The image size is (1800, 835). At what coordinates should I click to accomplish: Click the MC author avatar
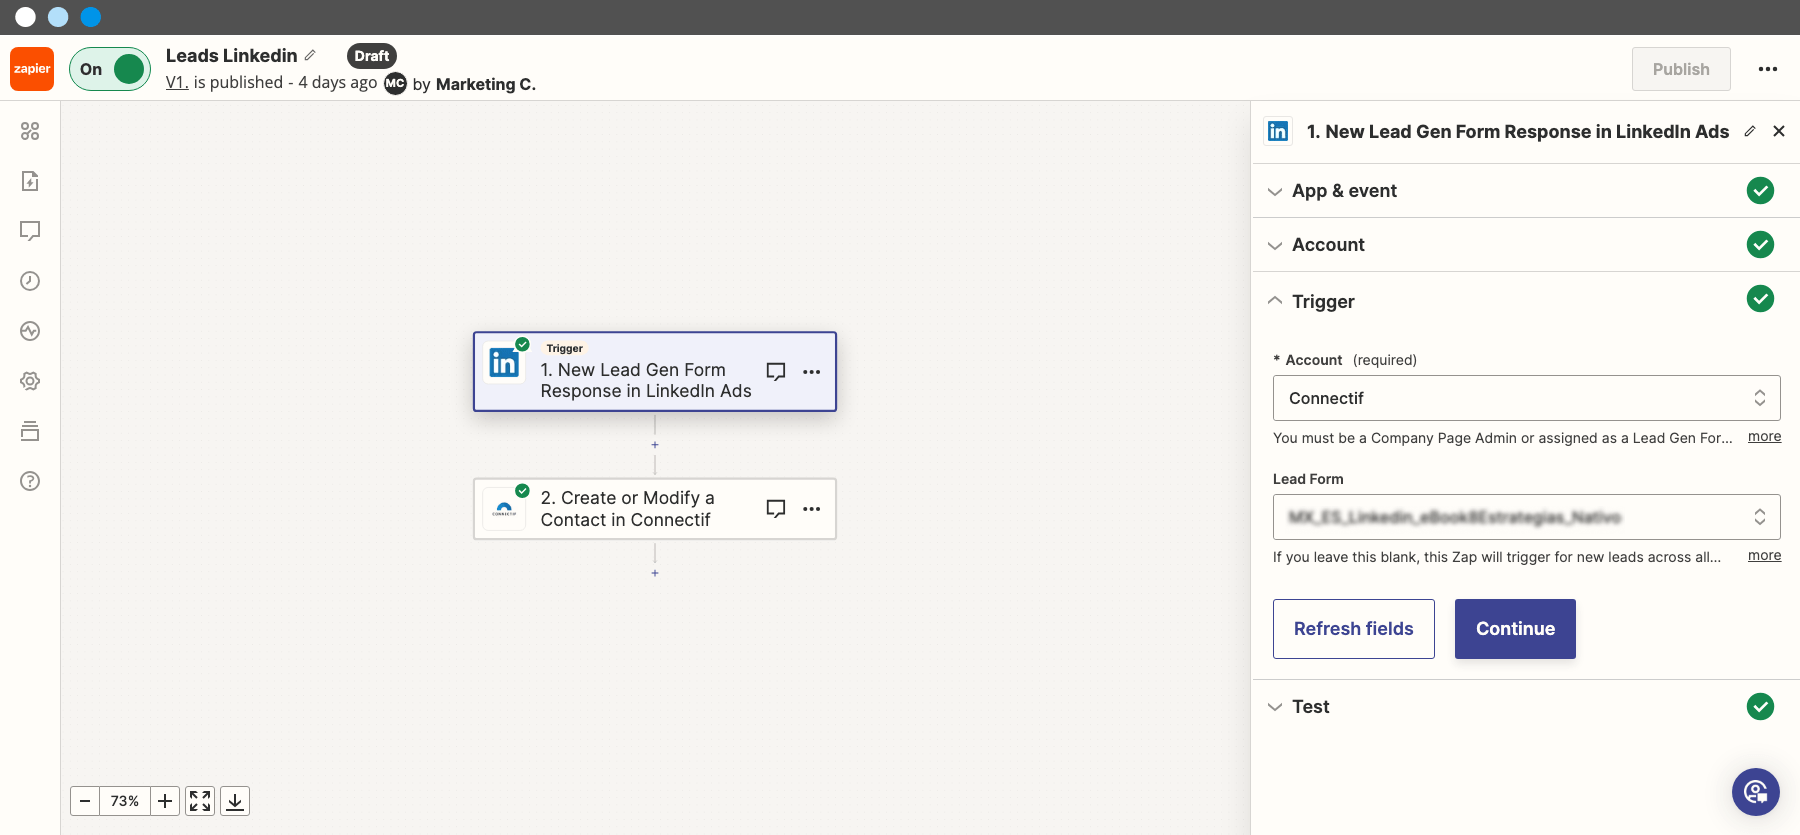click(x=396, y=83)
